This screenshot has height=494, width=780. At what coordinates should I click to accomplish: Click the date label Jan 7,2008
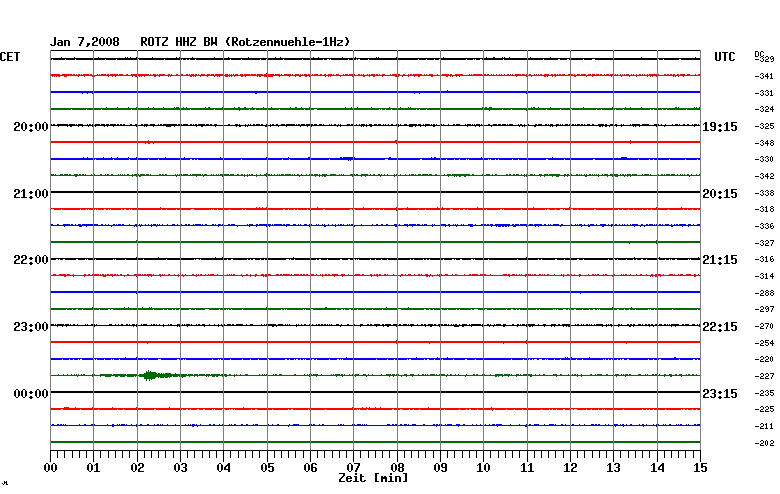(85, 42)
